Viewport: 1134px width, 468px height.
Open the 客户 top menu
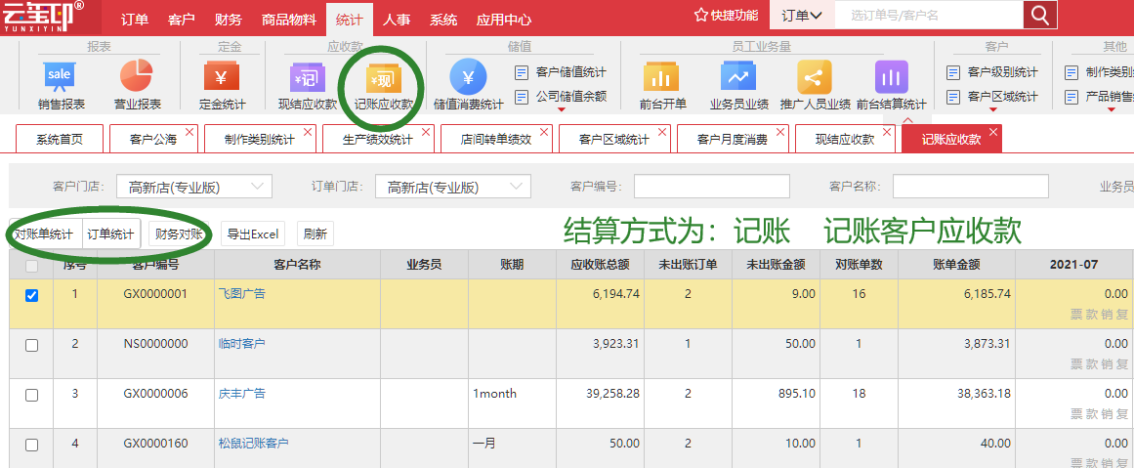coord(181,20)
